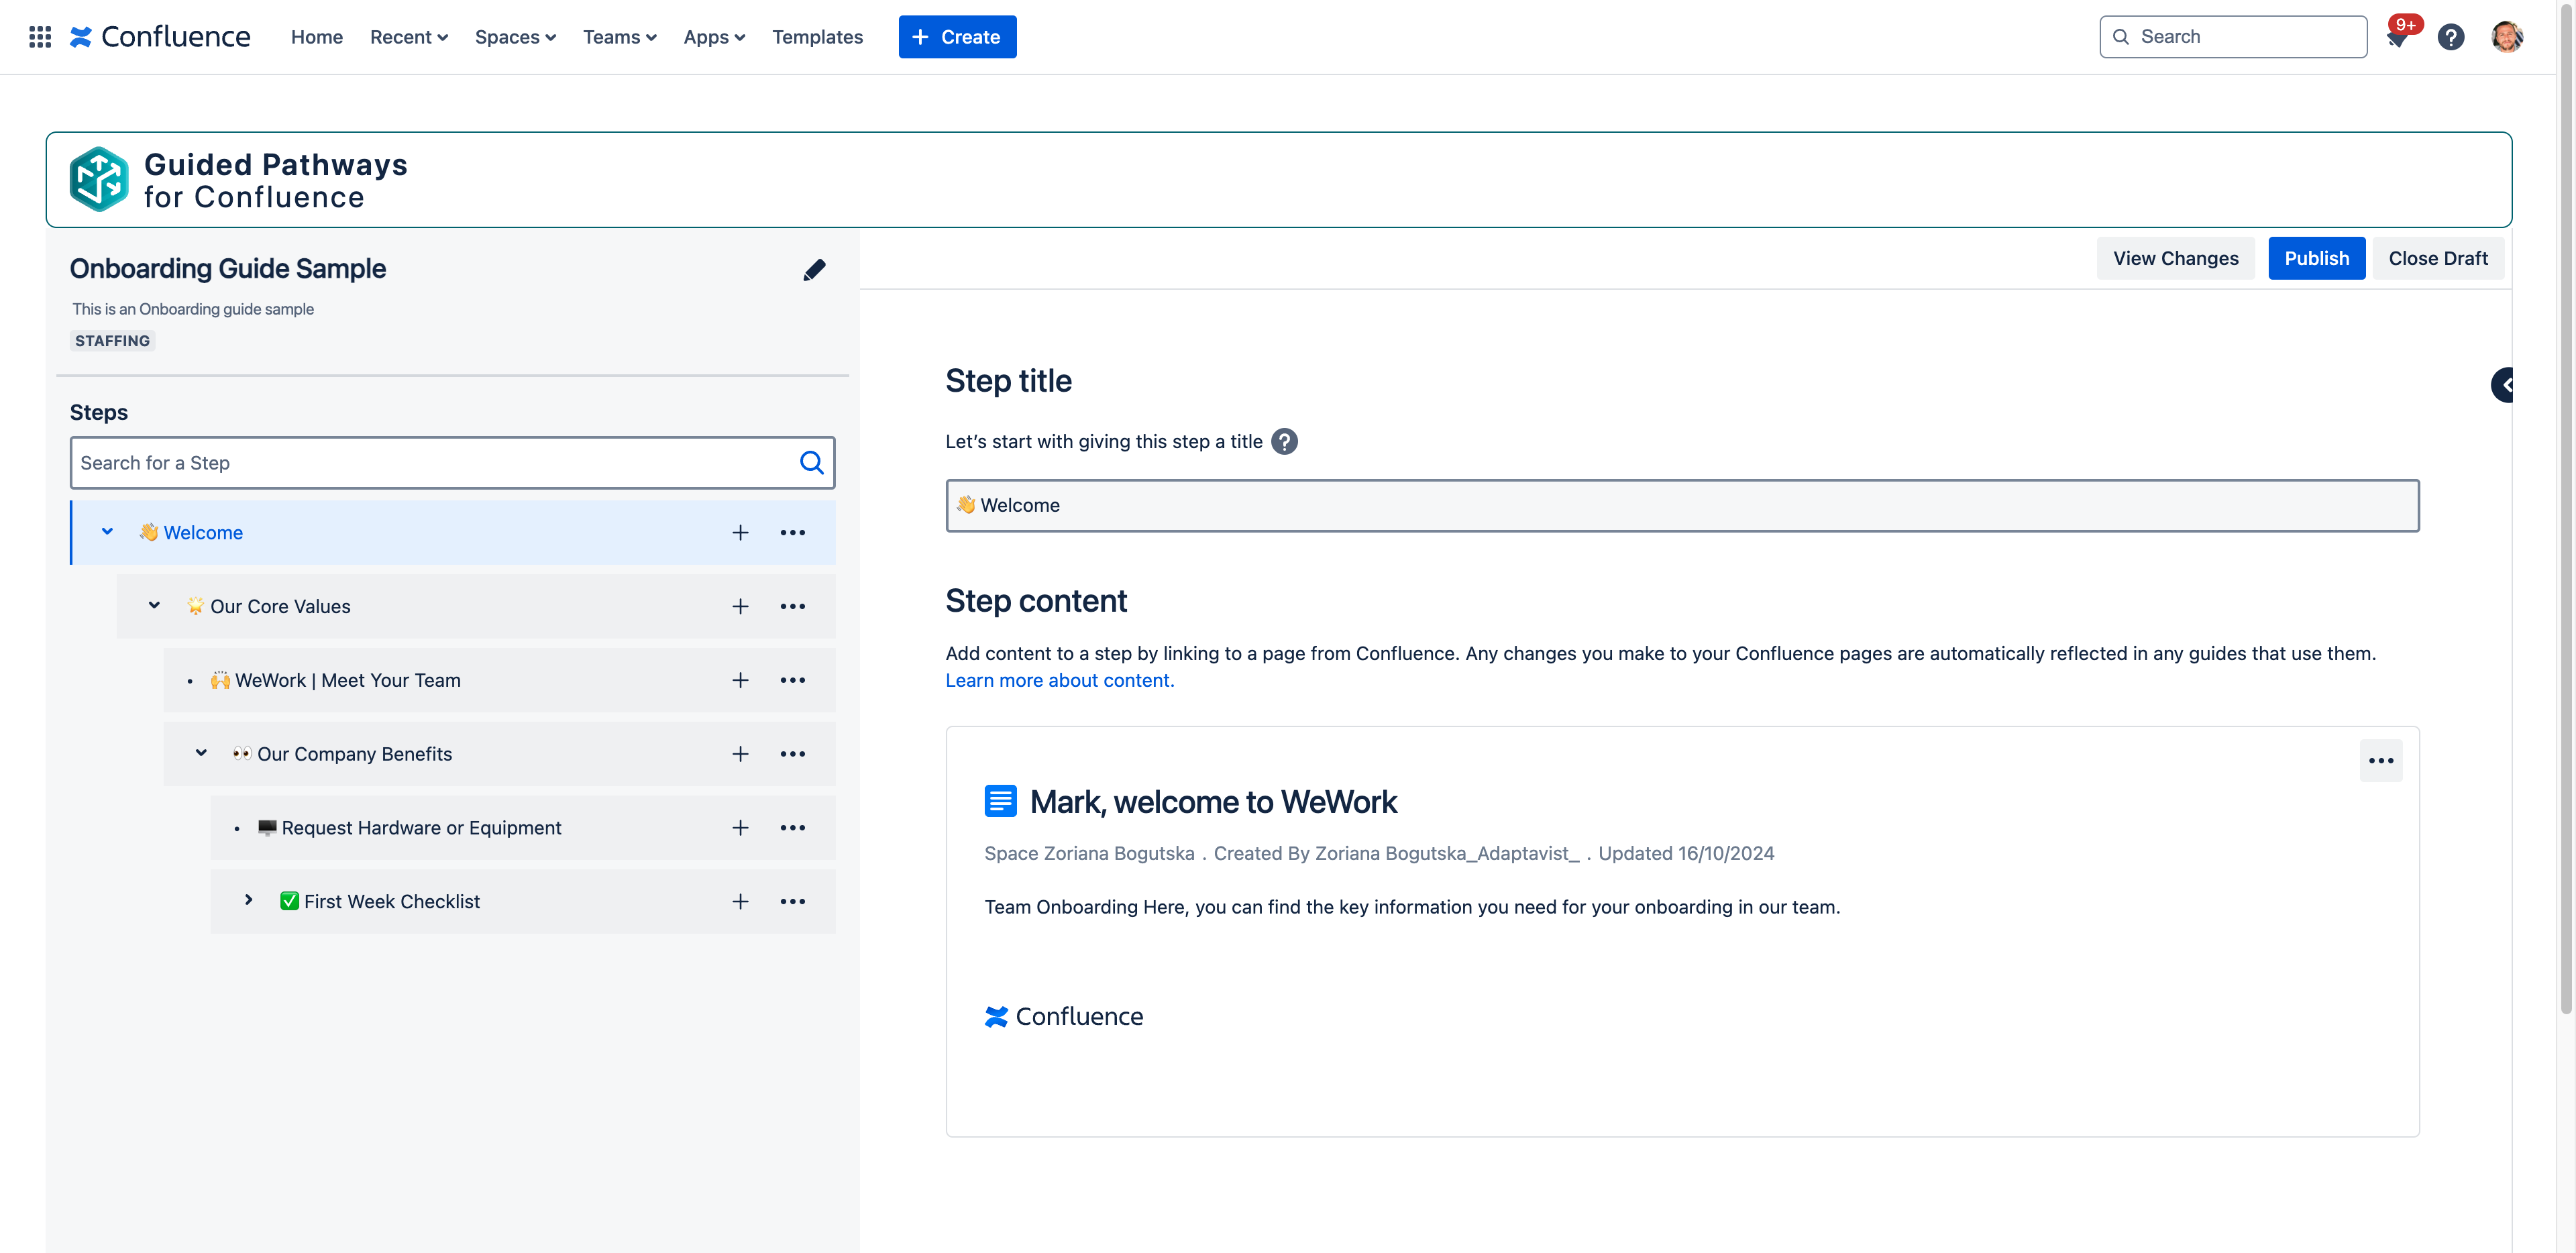Viewport: 2576px width, 1253px height.
Task: Click the step title help icon
Action: [1284, 442]
